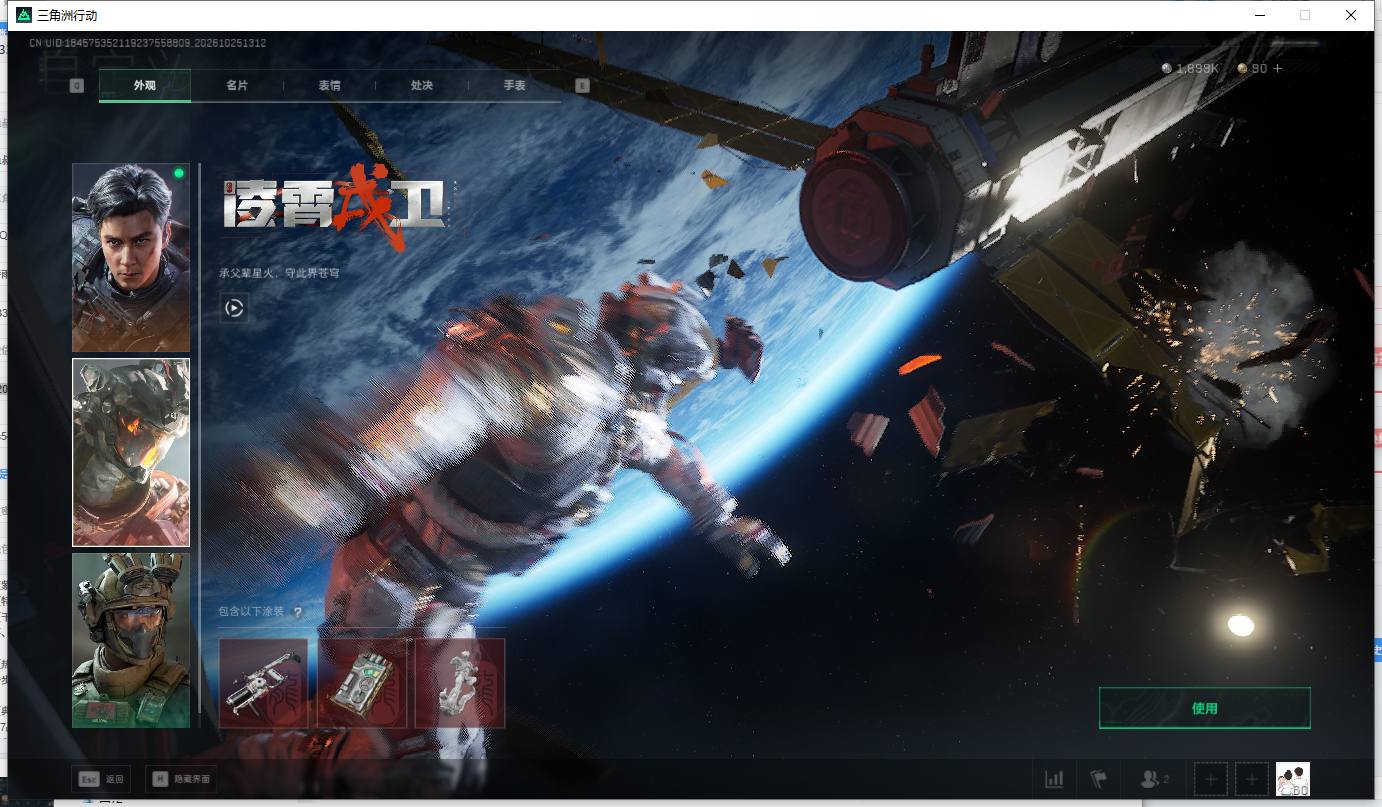The height and width of the screenshot is (807, 1382).
Task: Select the armored red-helmet skin thumbnail
Action: click(131, 452)
